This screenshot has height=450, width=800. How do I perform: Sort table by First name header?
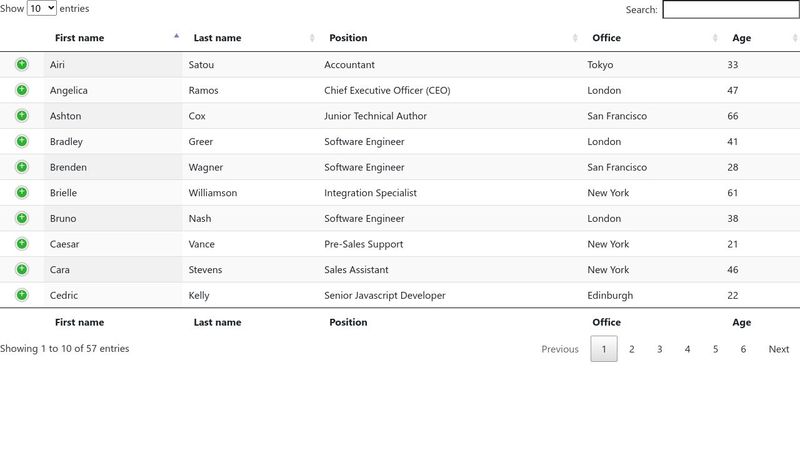80,38
